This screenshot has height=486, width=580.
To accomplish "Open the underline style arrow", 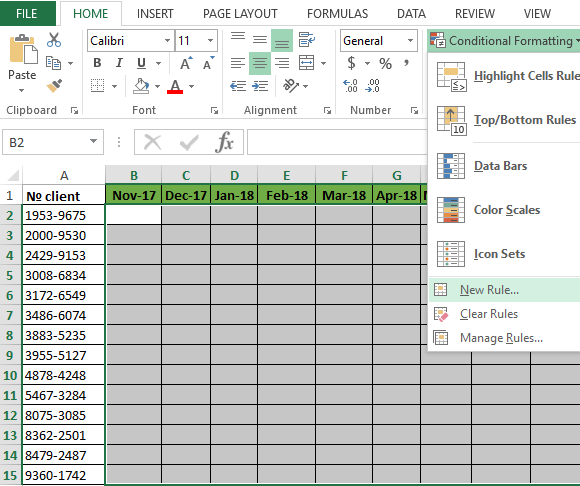I will 158,64.
